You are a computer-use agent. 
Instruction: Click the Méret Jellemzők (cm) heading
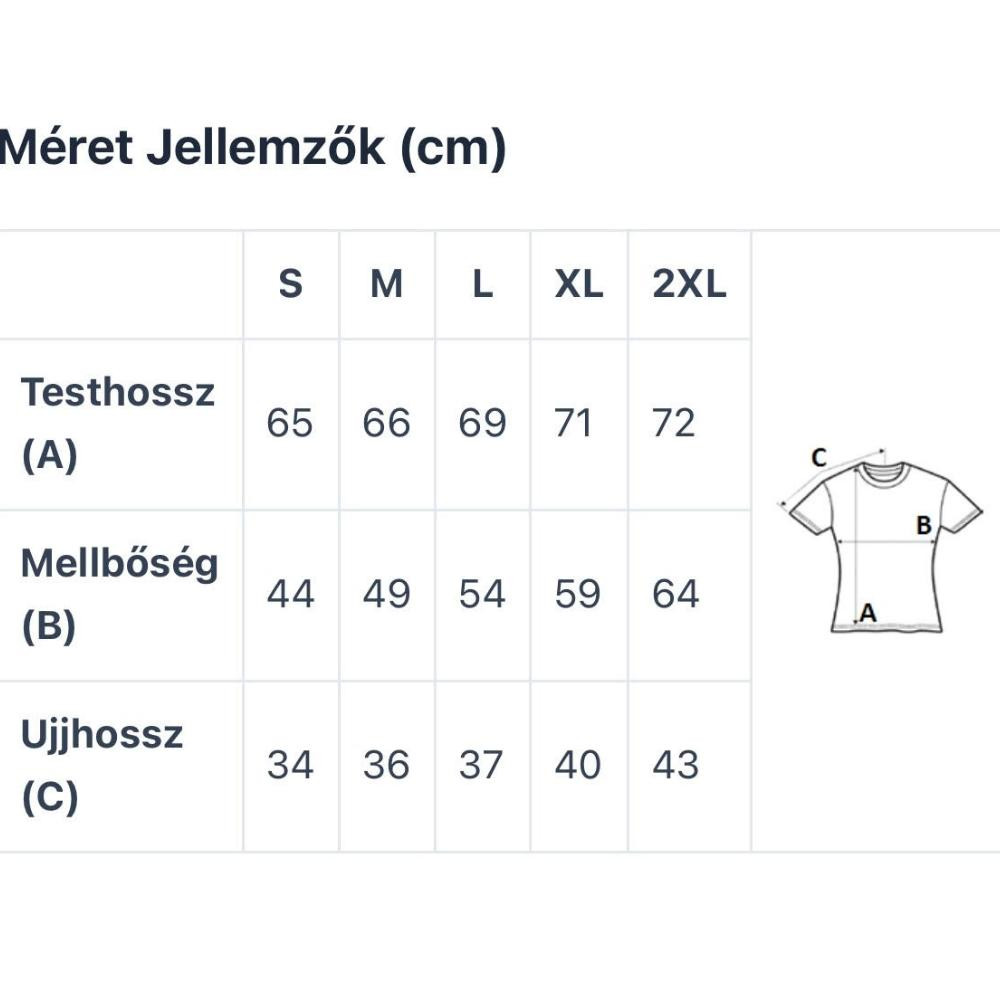[x=253, y=148]
